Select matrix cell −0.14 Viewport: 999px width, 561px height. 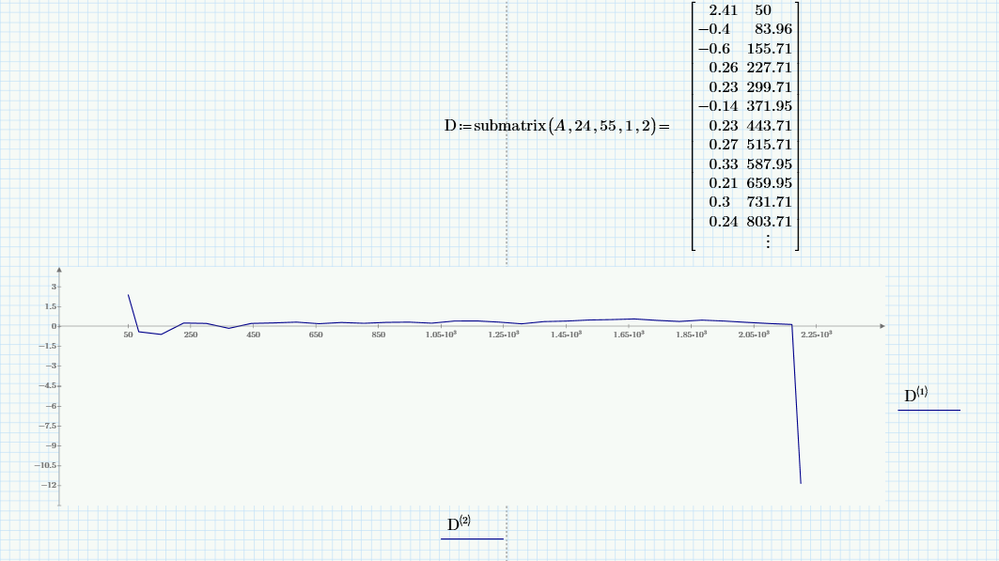717,106
